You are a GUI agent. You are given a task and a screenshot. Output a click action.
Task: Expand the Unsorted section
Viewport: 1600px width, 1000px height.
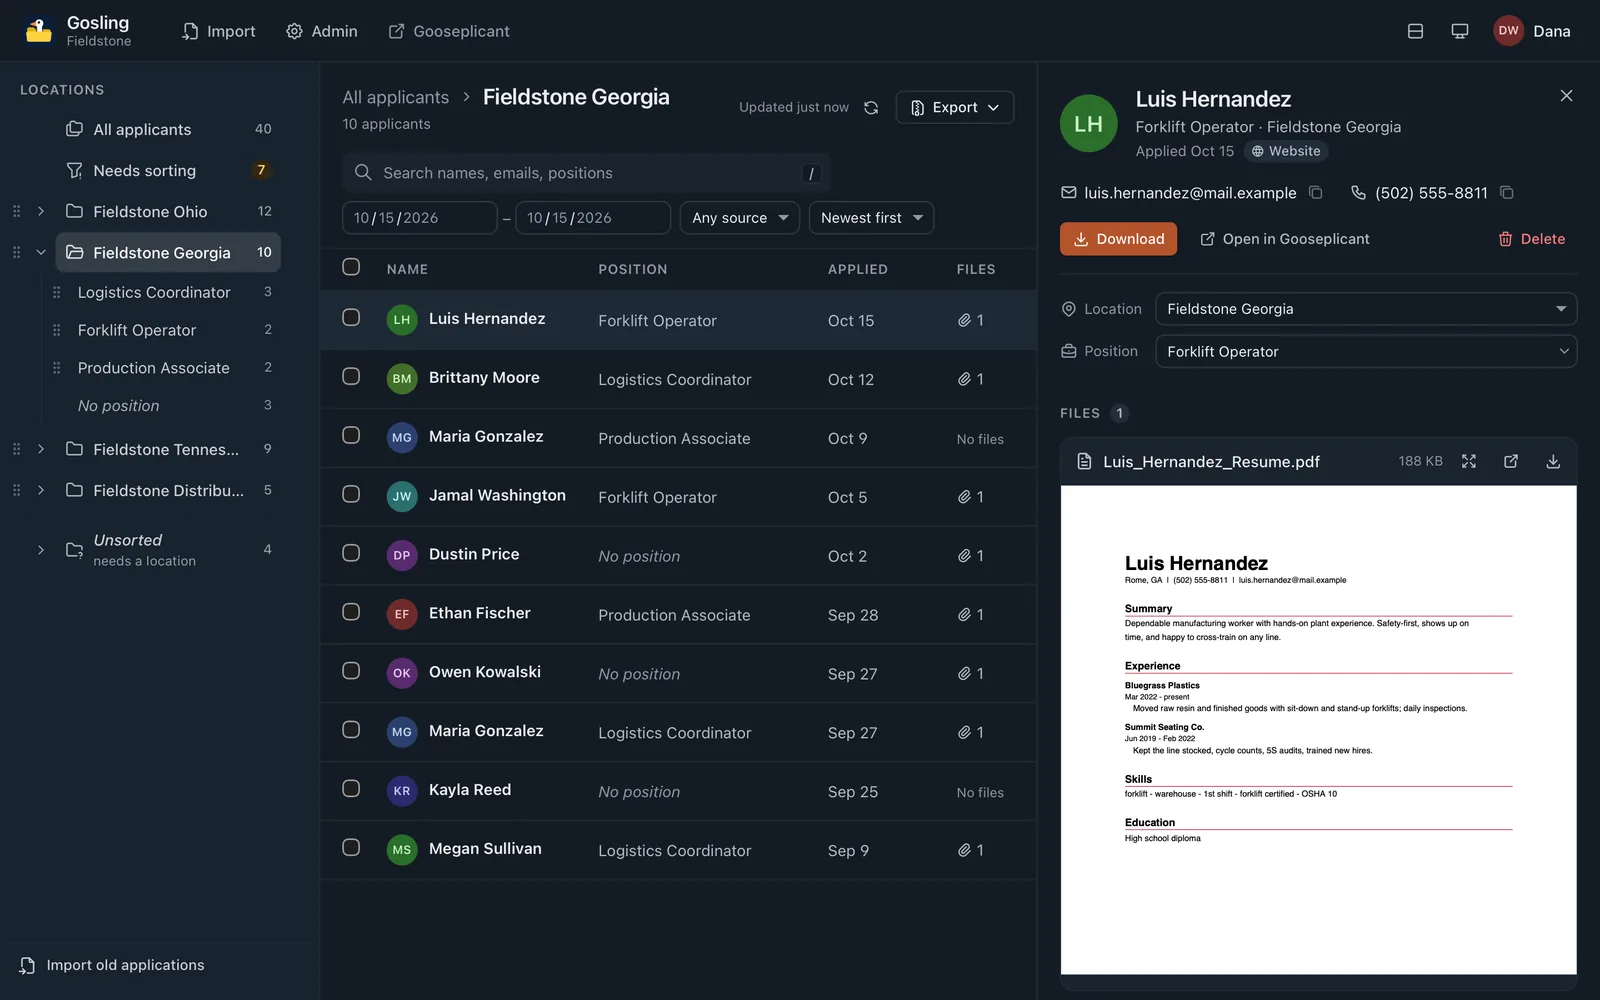(x=41, y=550)
